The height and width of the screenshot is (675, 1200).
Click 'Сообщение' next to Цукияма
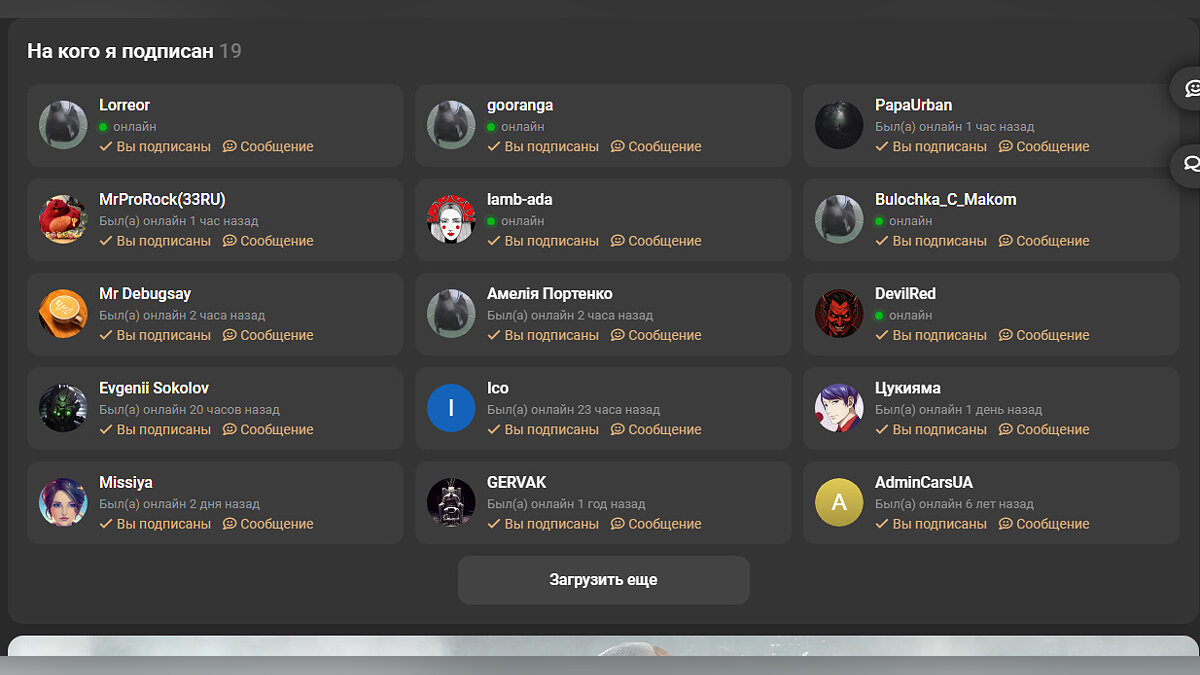(1044, 430)
